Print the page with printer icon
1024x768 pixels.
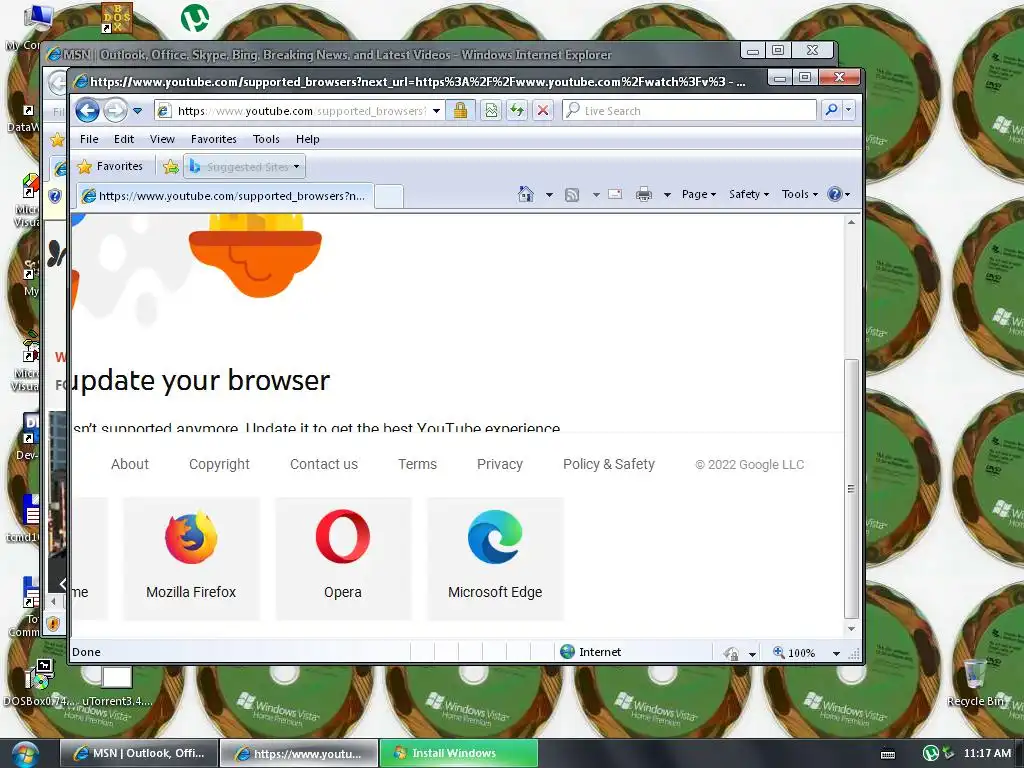(x=643, y=194)
